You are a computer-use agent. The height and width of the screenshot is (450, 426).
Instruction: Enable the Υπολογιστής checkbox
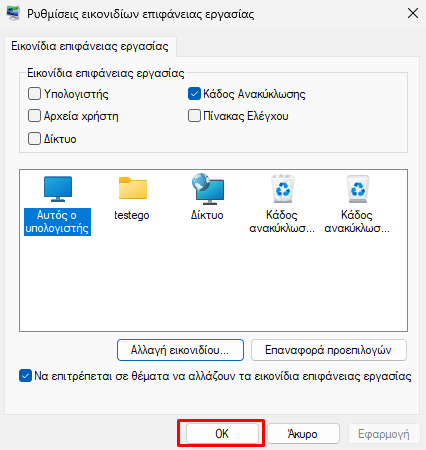[x=34, y=94]
